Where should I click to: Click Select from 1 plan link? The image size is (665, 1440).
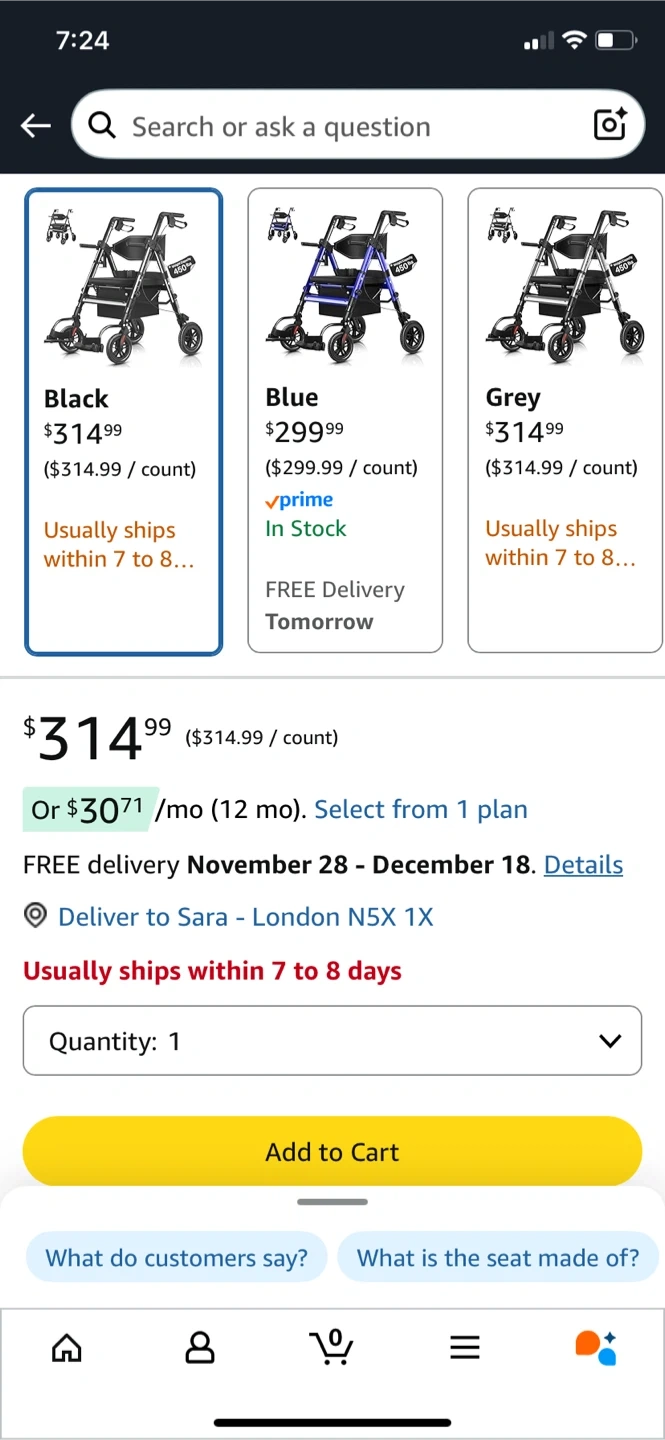click(x=421, y=809)
